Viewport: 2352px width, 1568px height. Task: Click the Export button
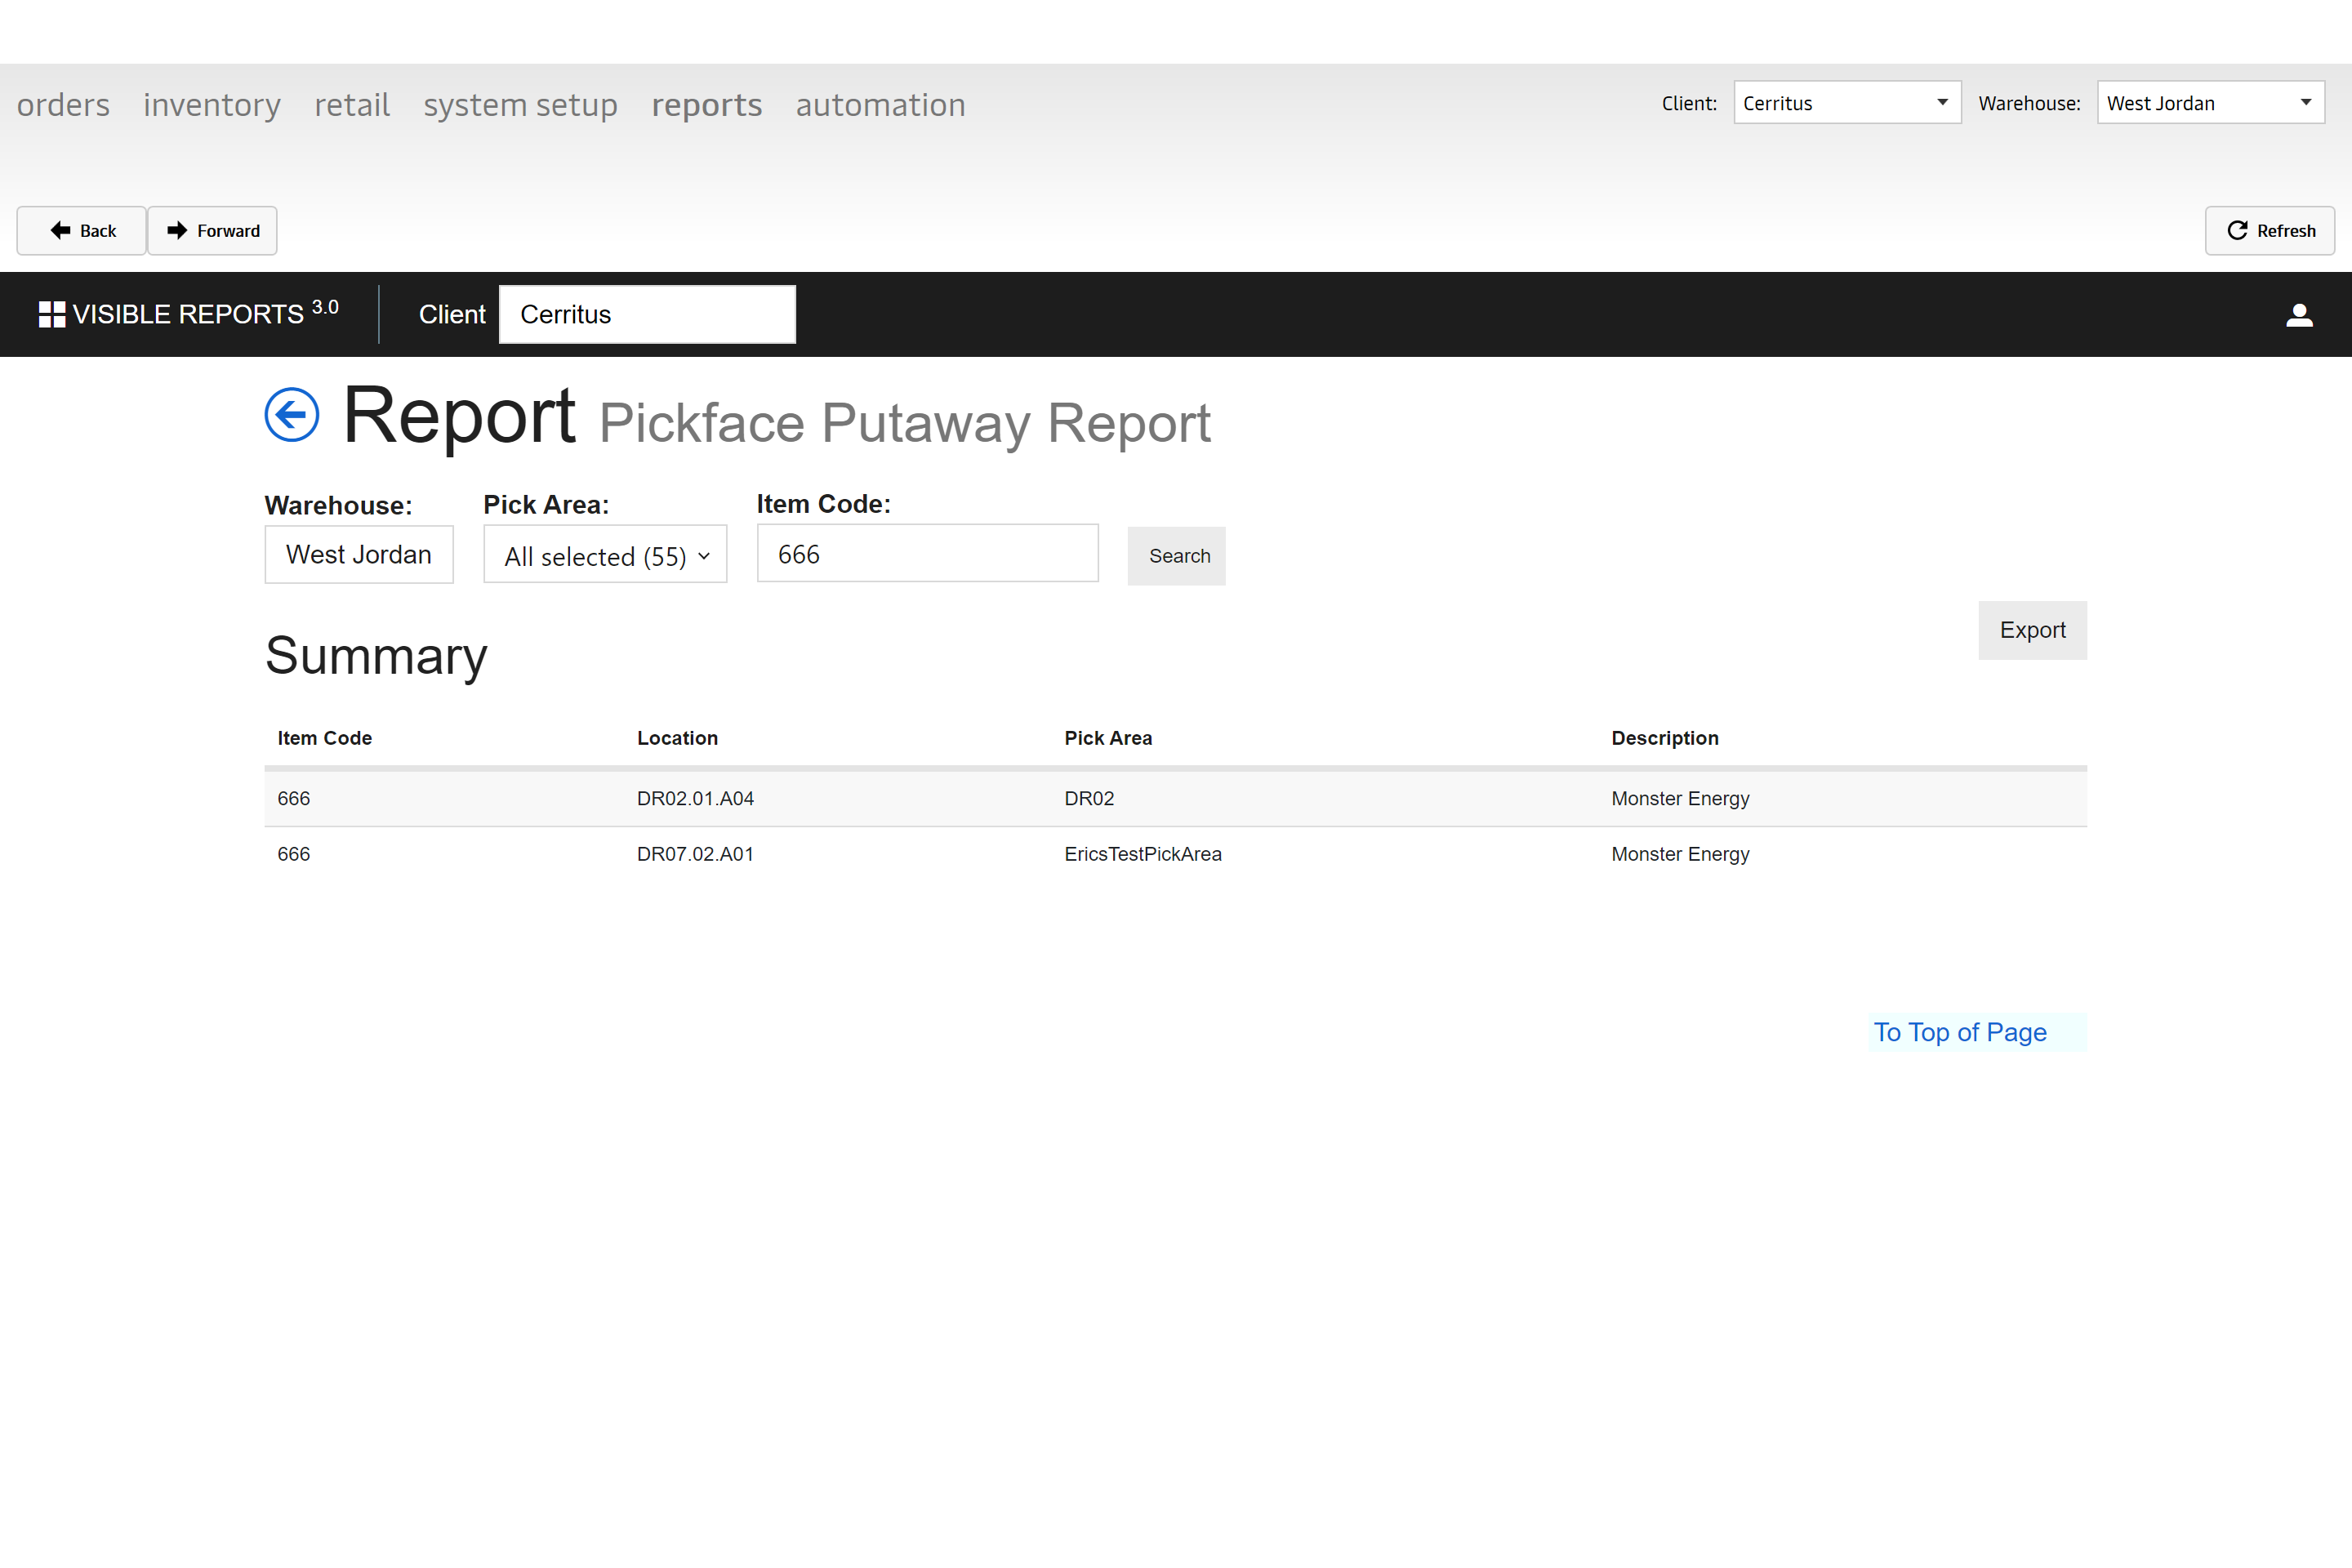coord(2032,630)
